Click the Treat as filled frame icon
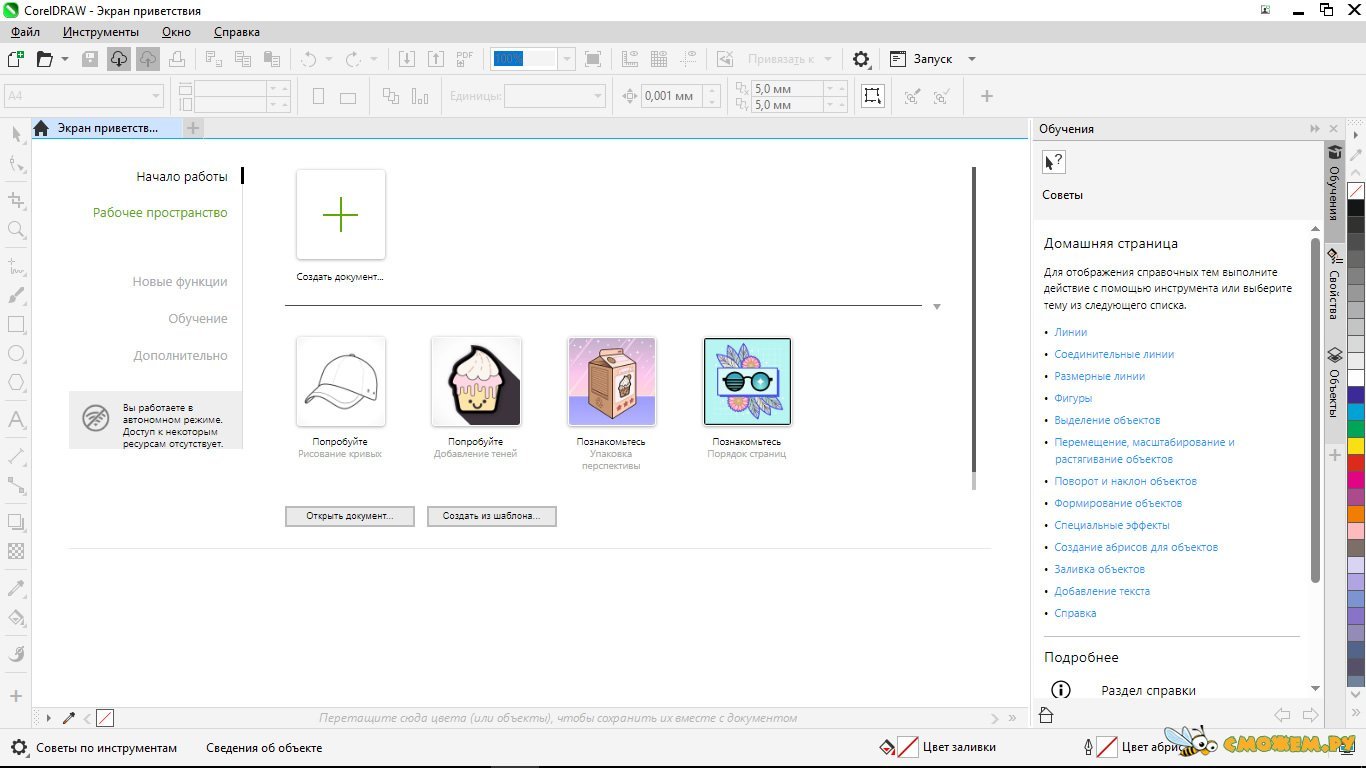The image size is (1366, 768). 873,96
